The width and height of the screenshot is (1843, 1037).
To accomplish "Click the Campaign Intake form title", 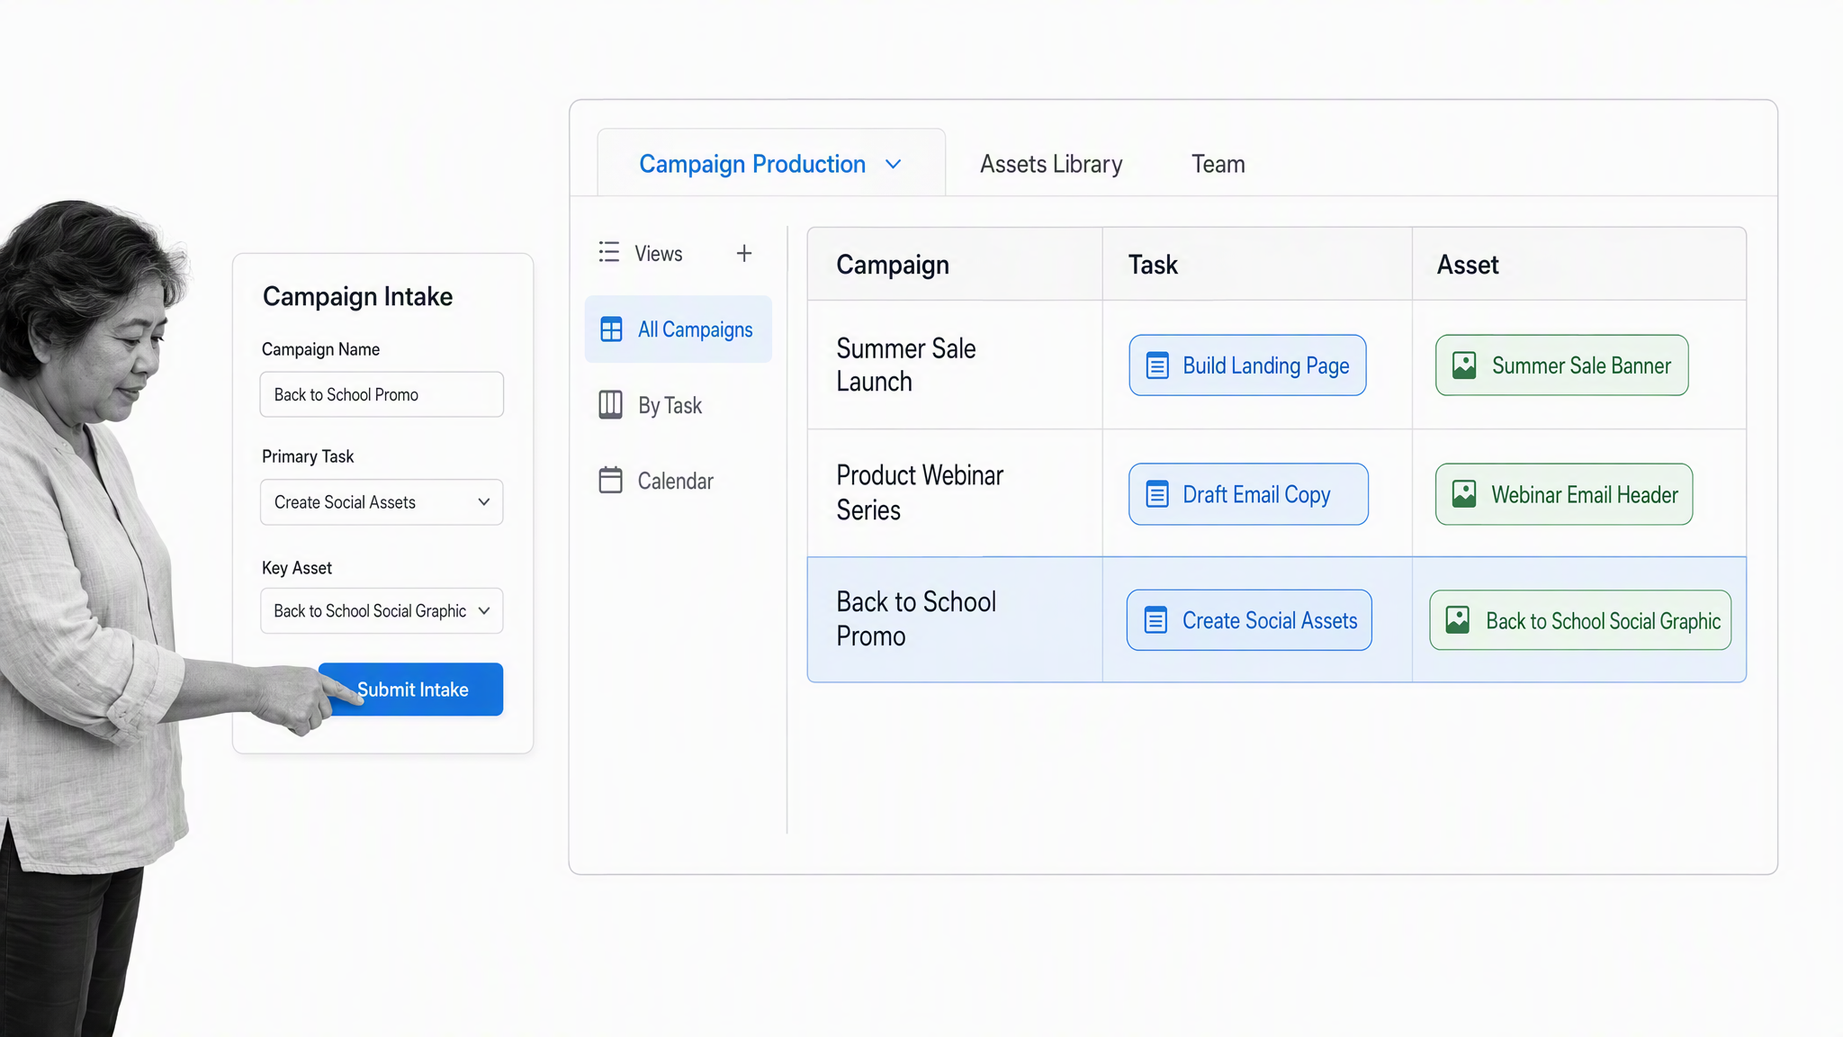I will coord(357,296).
